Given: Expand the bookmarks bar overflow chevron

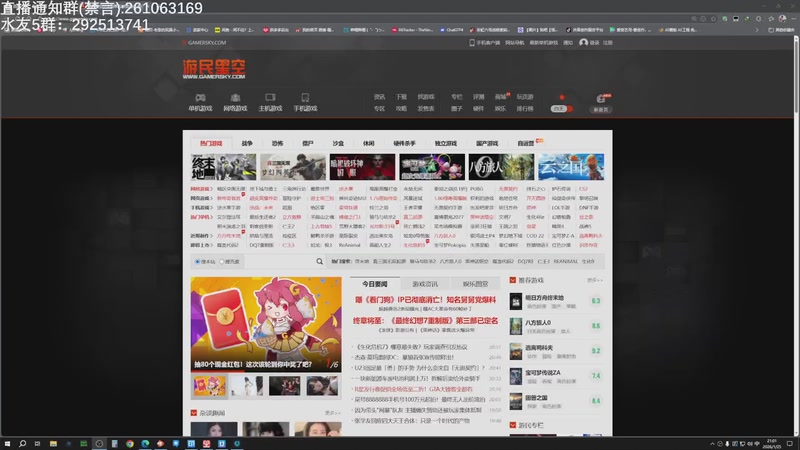Looking at the screenshot, I should pyautogui.click(x=757, y=30).
